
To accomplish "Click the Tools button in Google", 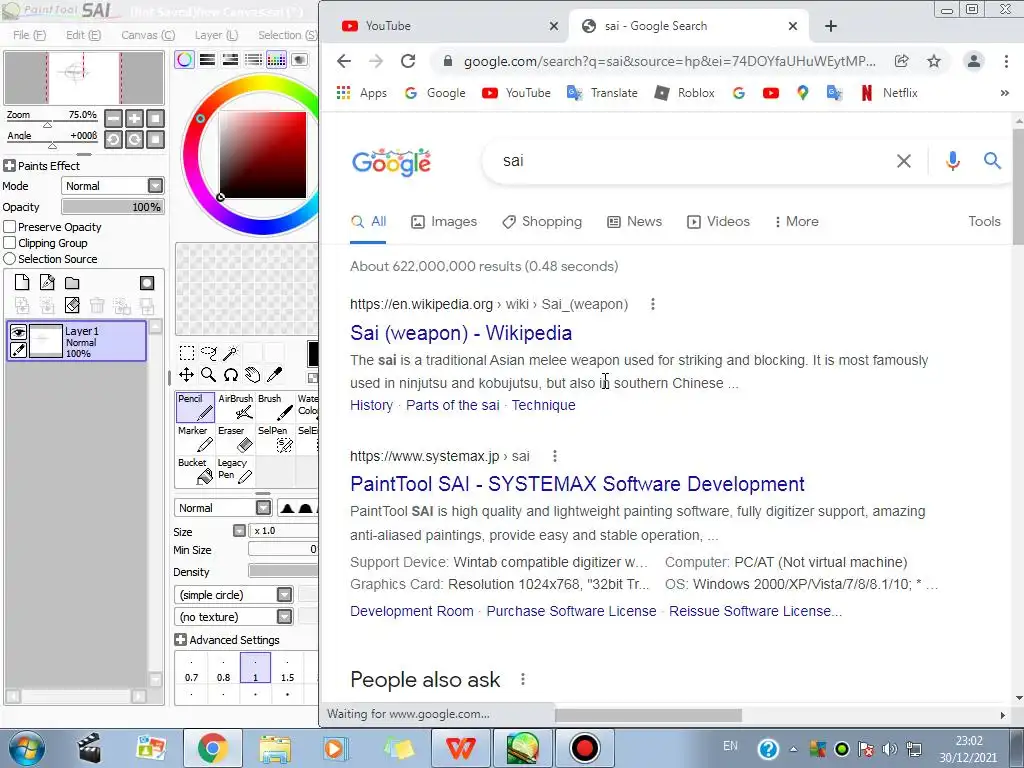I will [x=984, y=221].
